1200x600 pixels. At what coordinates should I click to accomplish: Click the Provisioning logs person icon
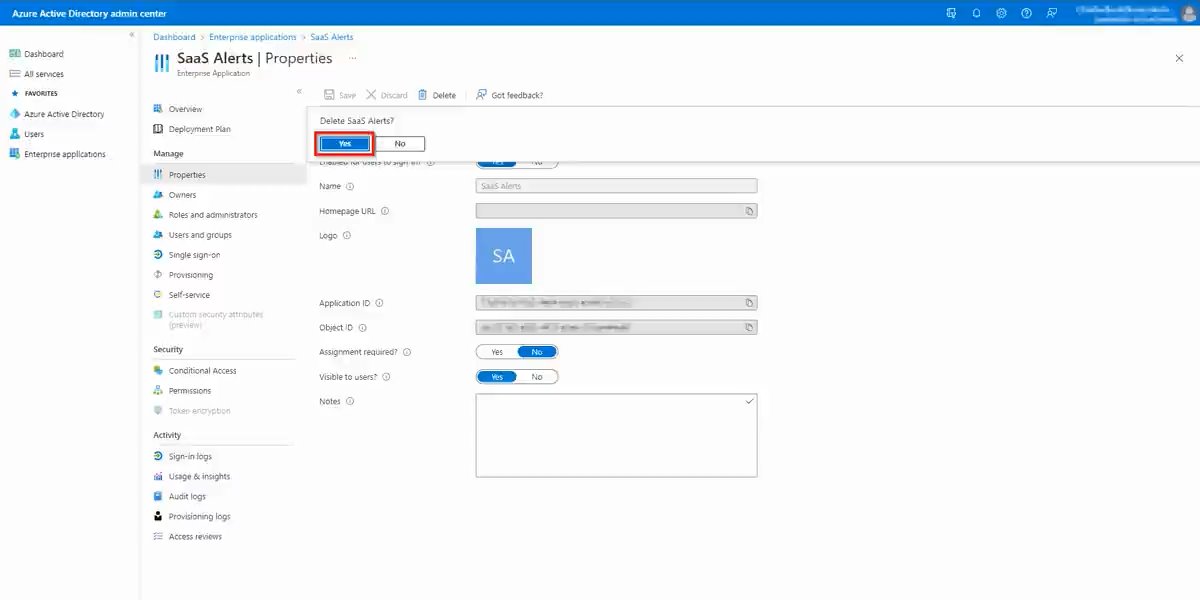click(x=158, y=517)
